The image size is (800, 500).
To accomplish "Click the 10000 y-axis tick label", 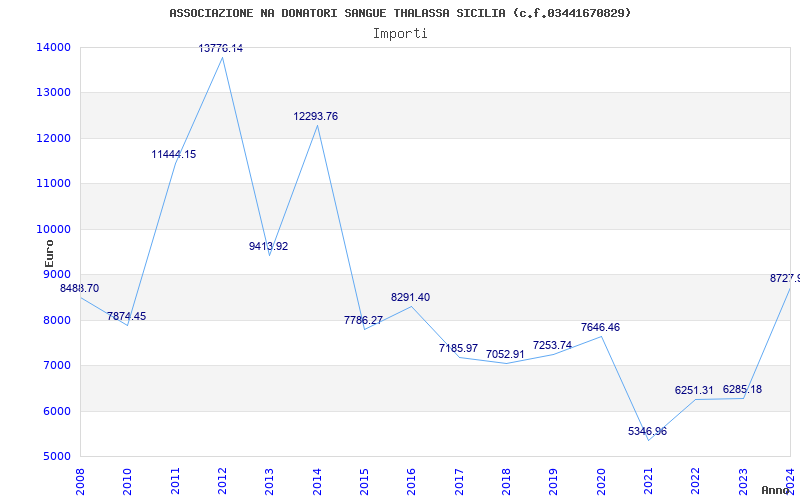I will pos(53,229).
